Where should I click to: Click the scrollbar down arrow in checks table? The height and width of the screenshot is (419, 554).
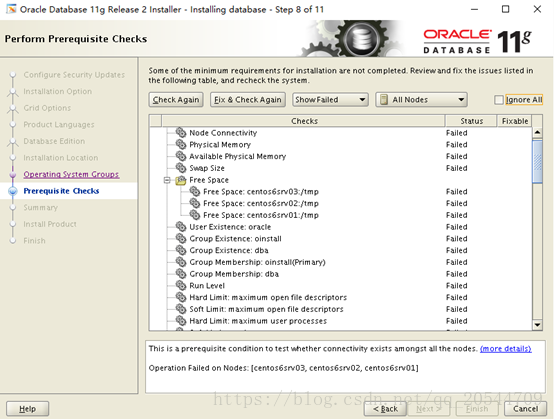(x=537, y=325)
